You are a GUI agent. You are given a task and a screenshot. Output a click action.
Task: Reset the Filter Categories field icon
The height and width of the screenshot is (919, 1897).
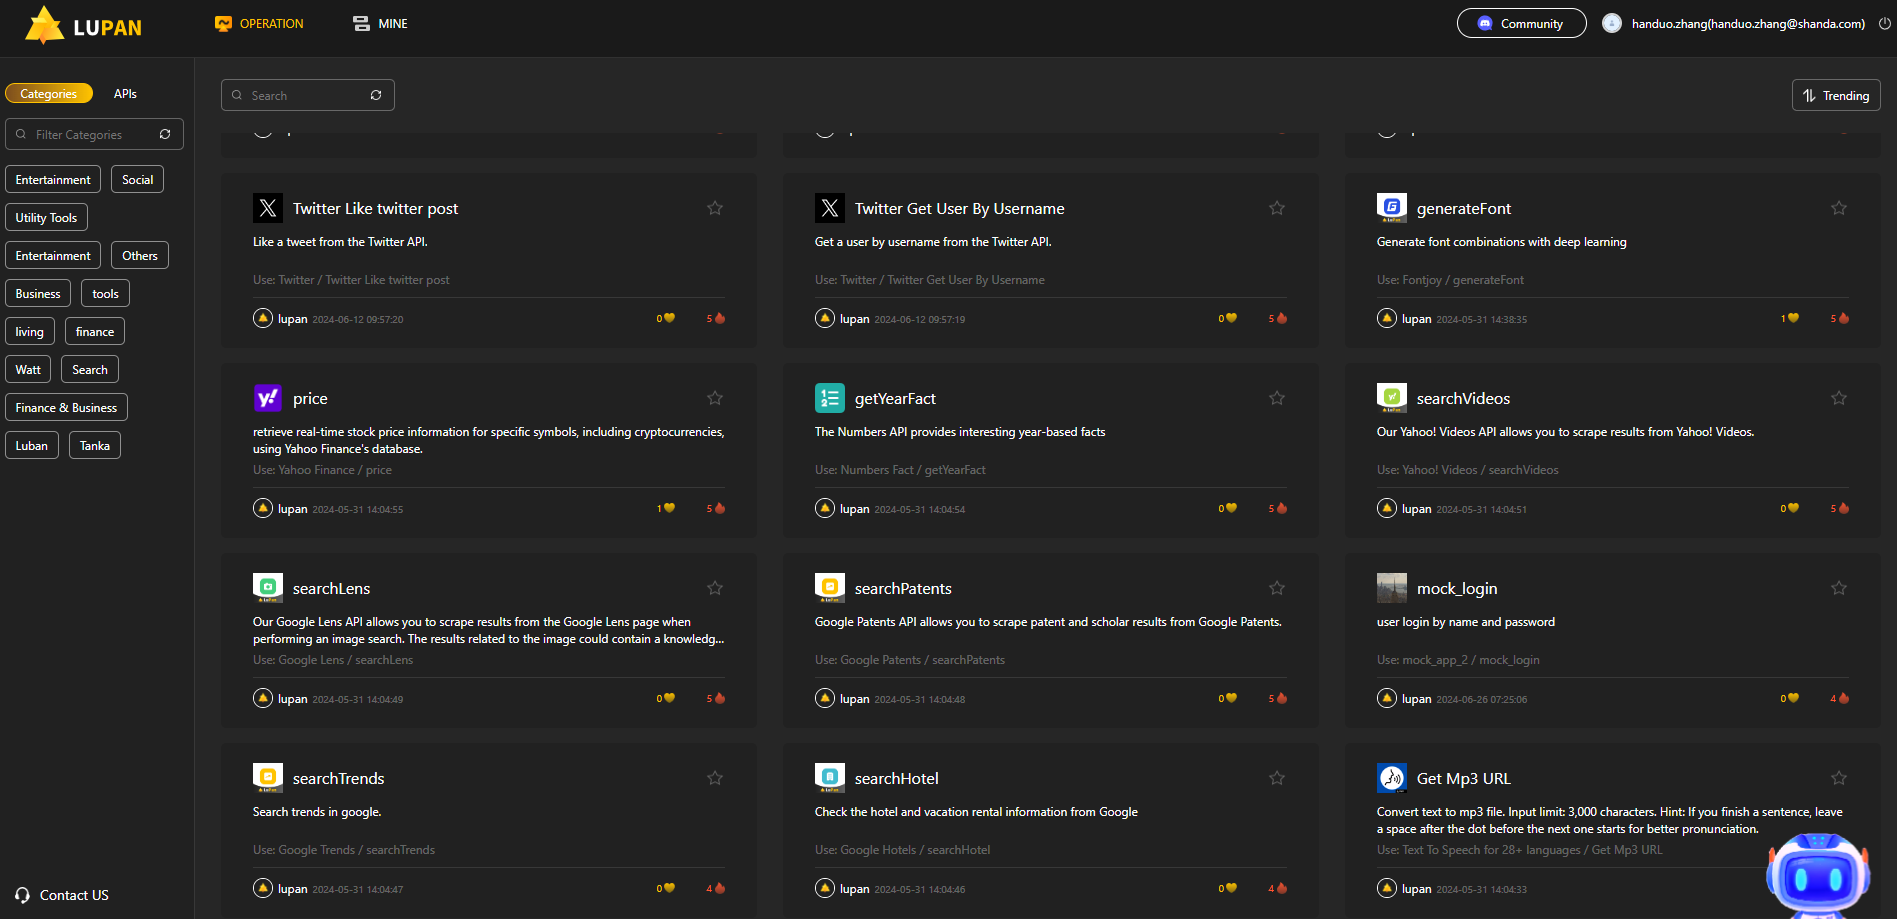pyautogui.click(x=165, y=134)
